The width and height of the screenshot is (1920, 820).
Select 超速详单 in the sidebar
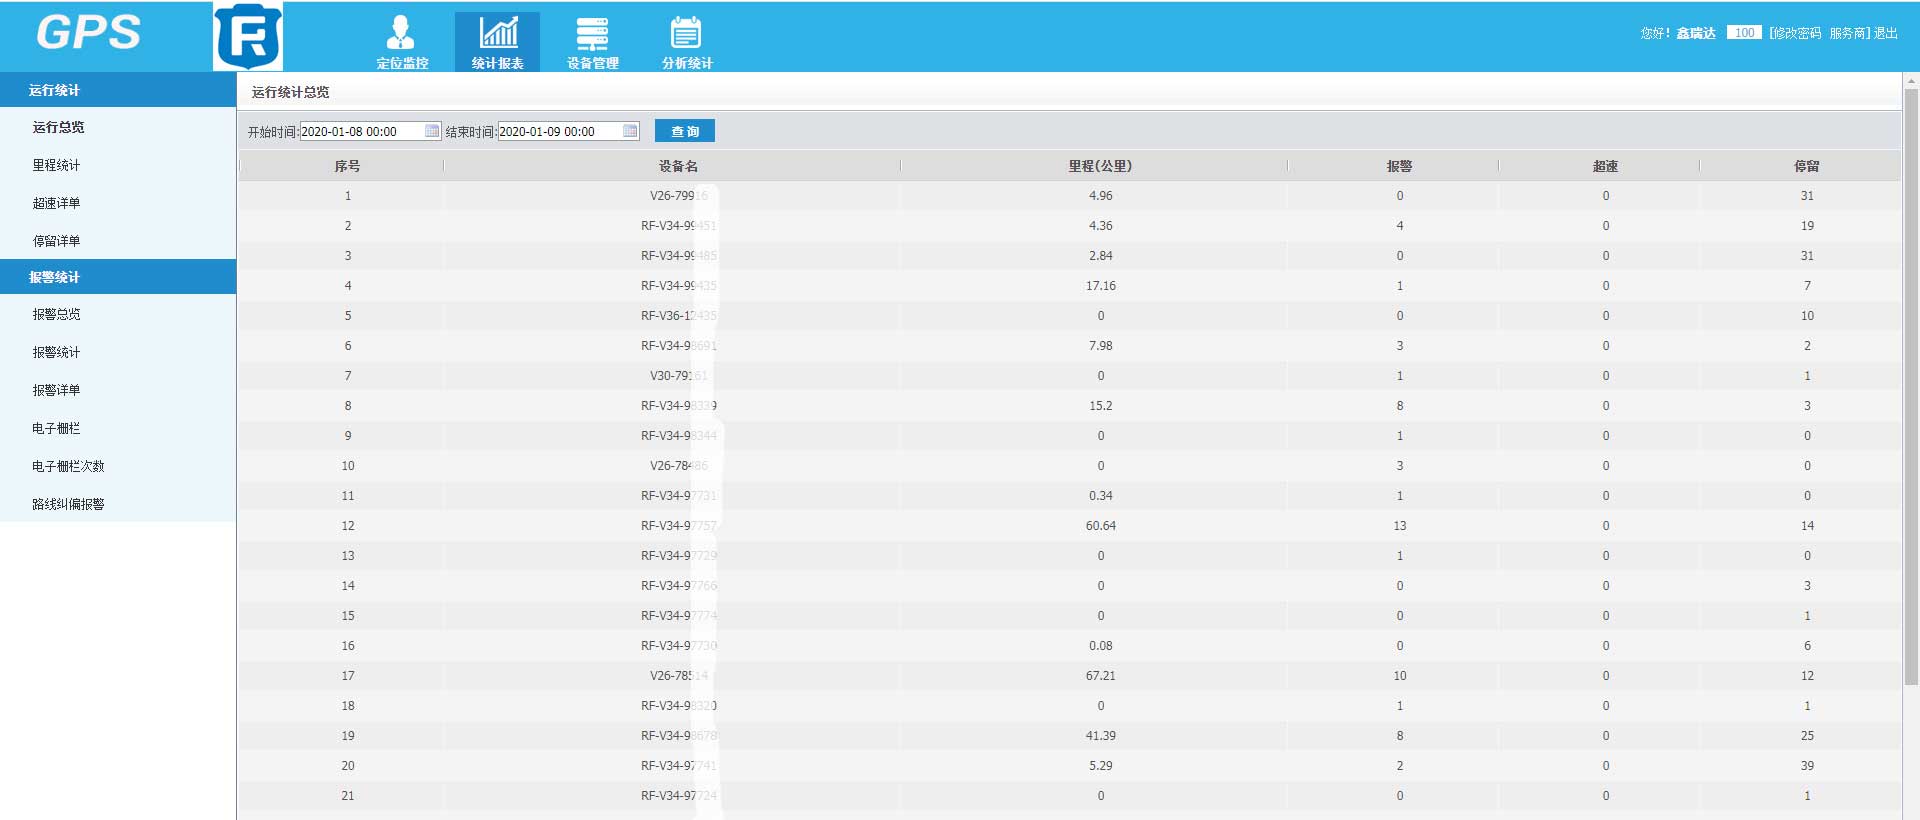(x=56, y=203)
